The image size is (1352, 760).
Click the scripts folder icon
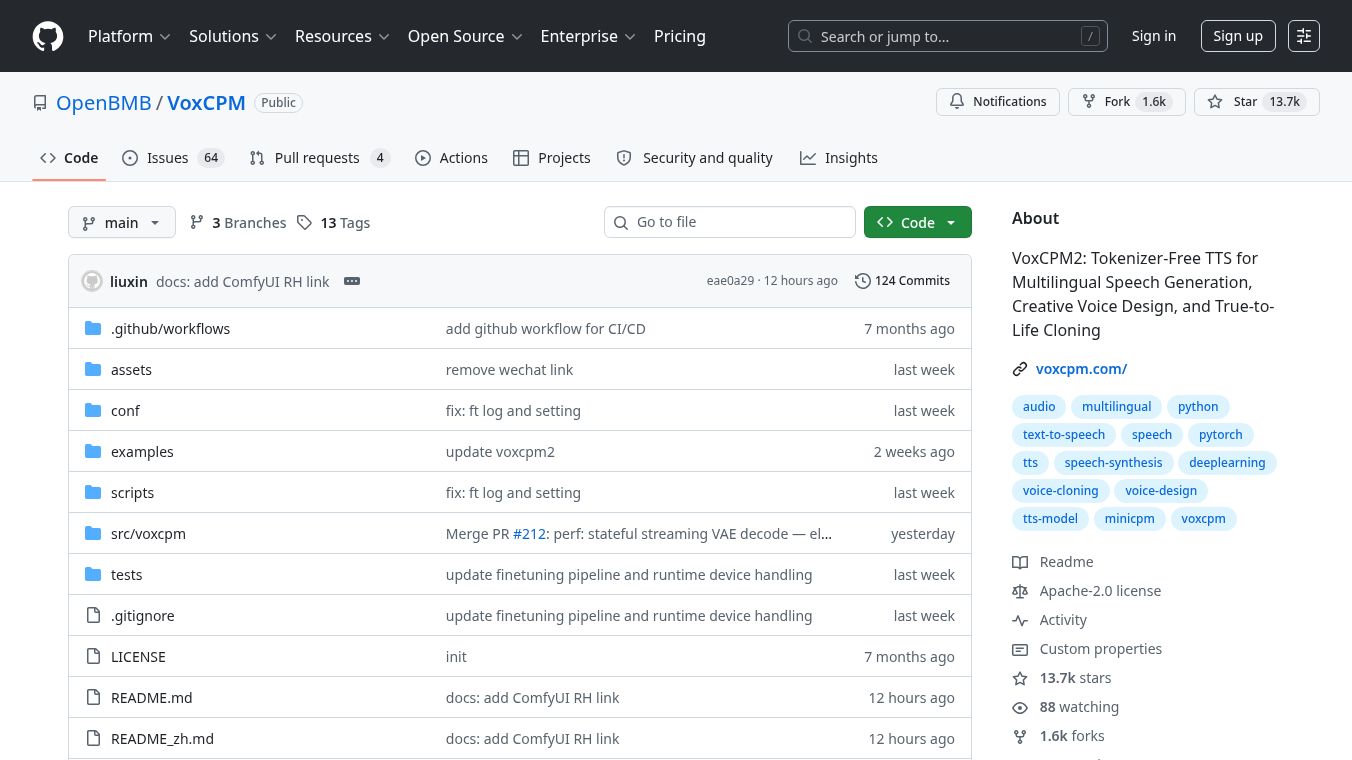click(x=94, y=493)
